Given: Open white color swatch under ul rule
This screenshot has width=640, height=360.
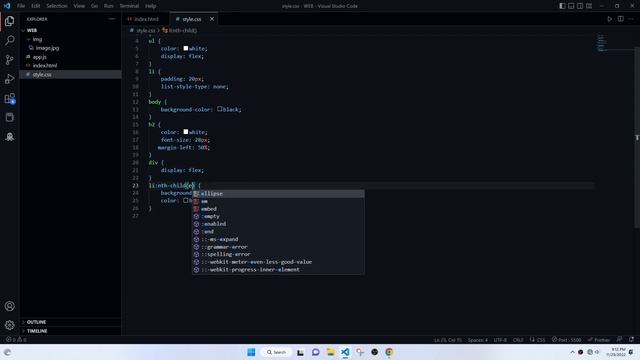Looking at the screenshot, I should coord(186,48).
